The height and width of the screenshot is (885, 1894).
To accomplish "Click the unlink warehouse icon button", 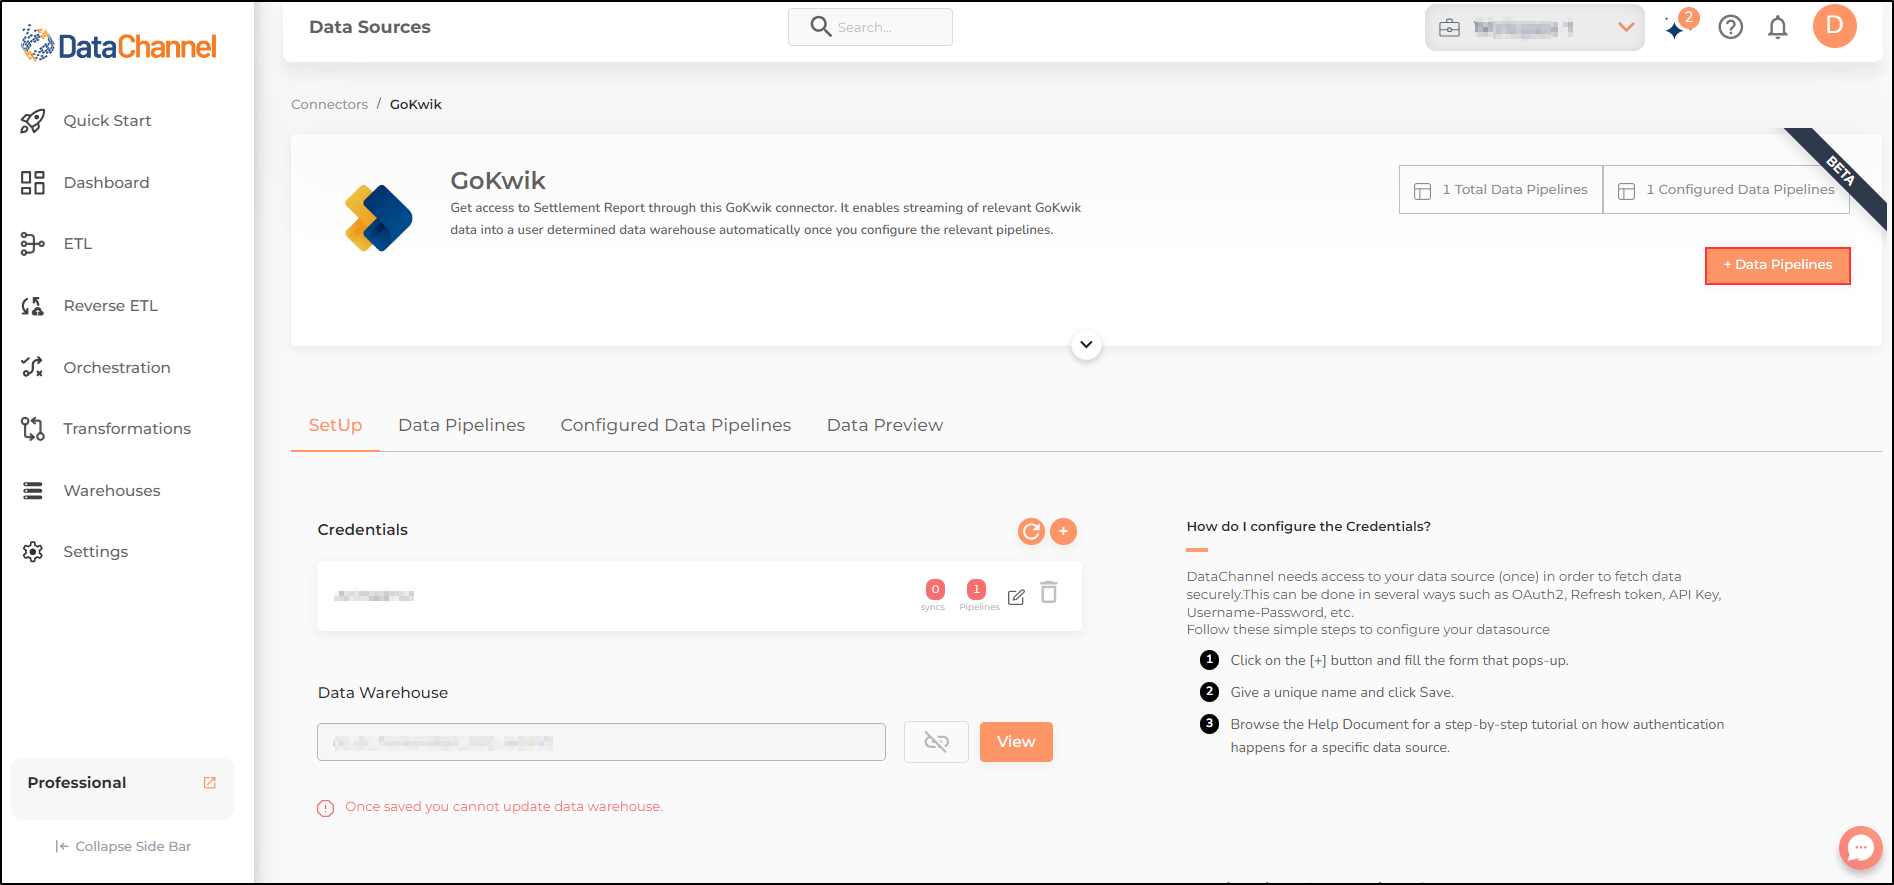I will click(936, 742).
